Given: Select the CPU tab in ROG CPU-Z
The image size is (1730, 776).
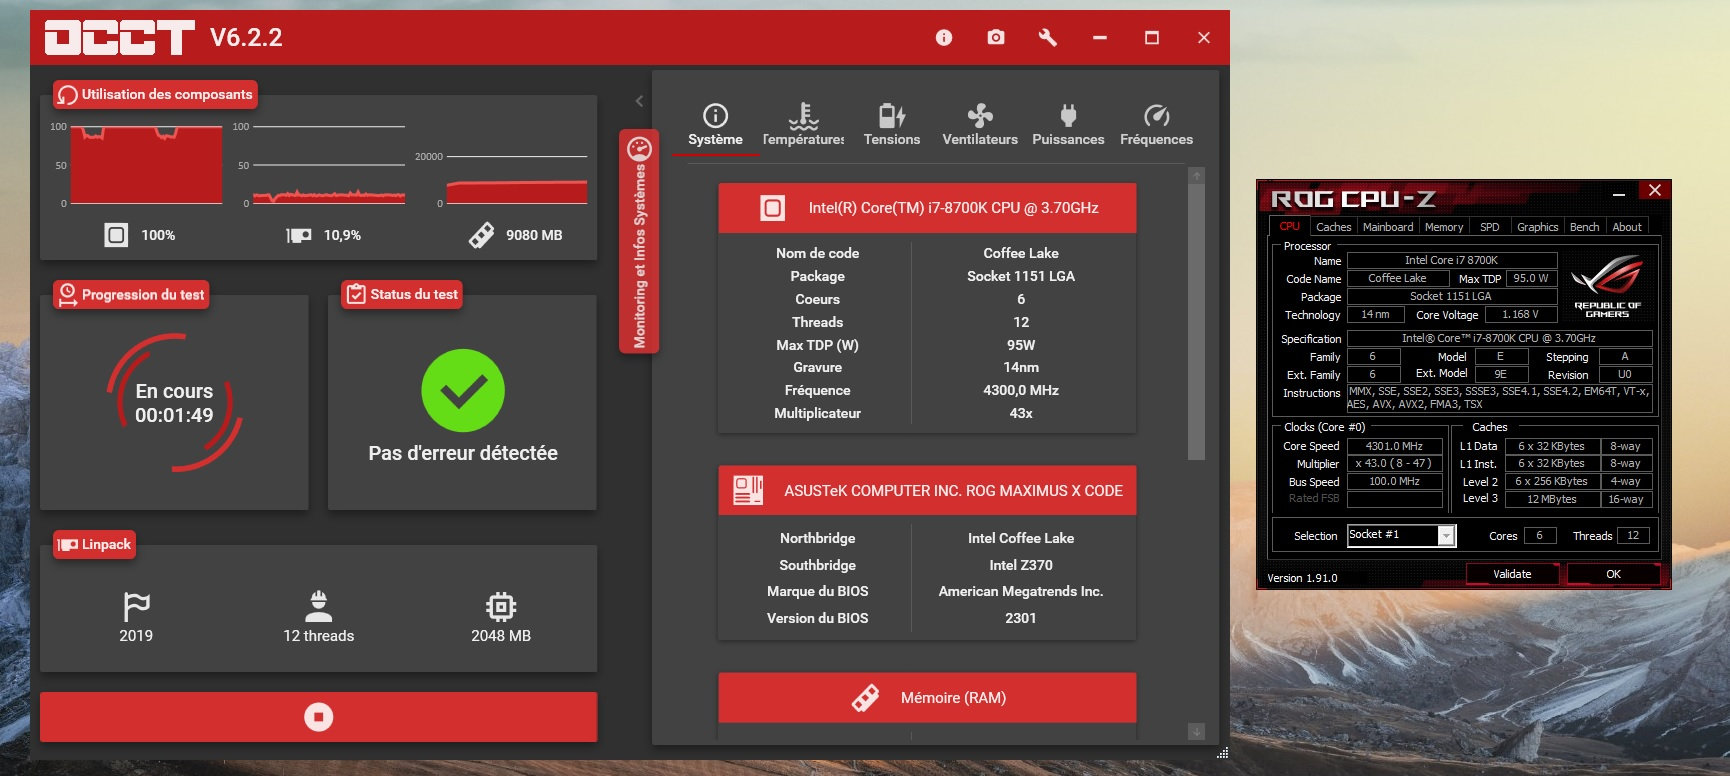Looking at the screenshot, I should pyautogui.click(x=1290, y=226).
